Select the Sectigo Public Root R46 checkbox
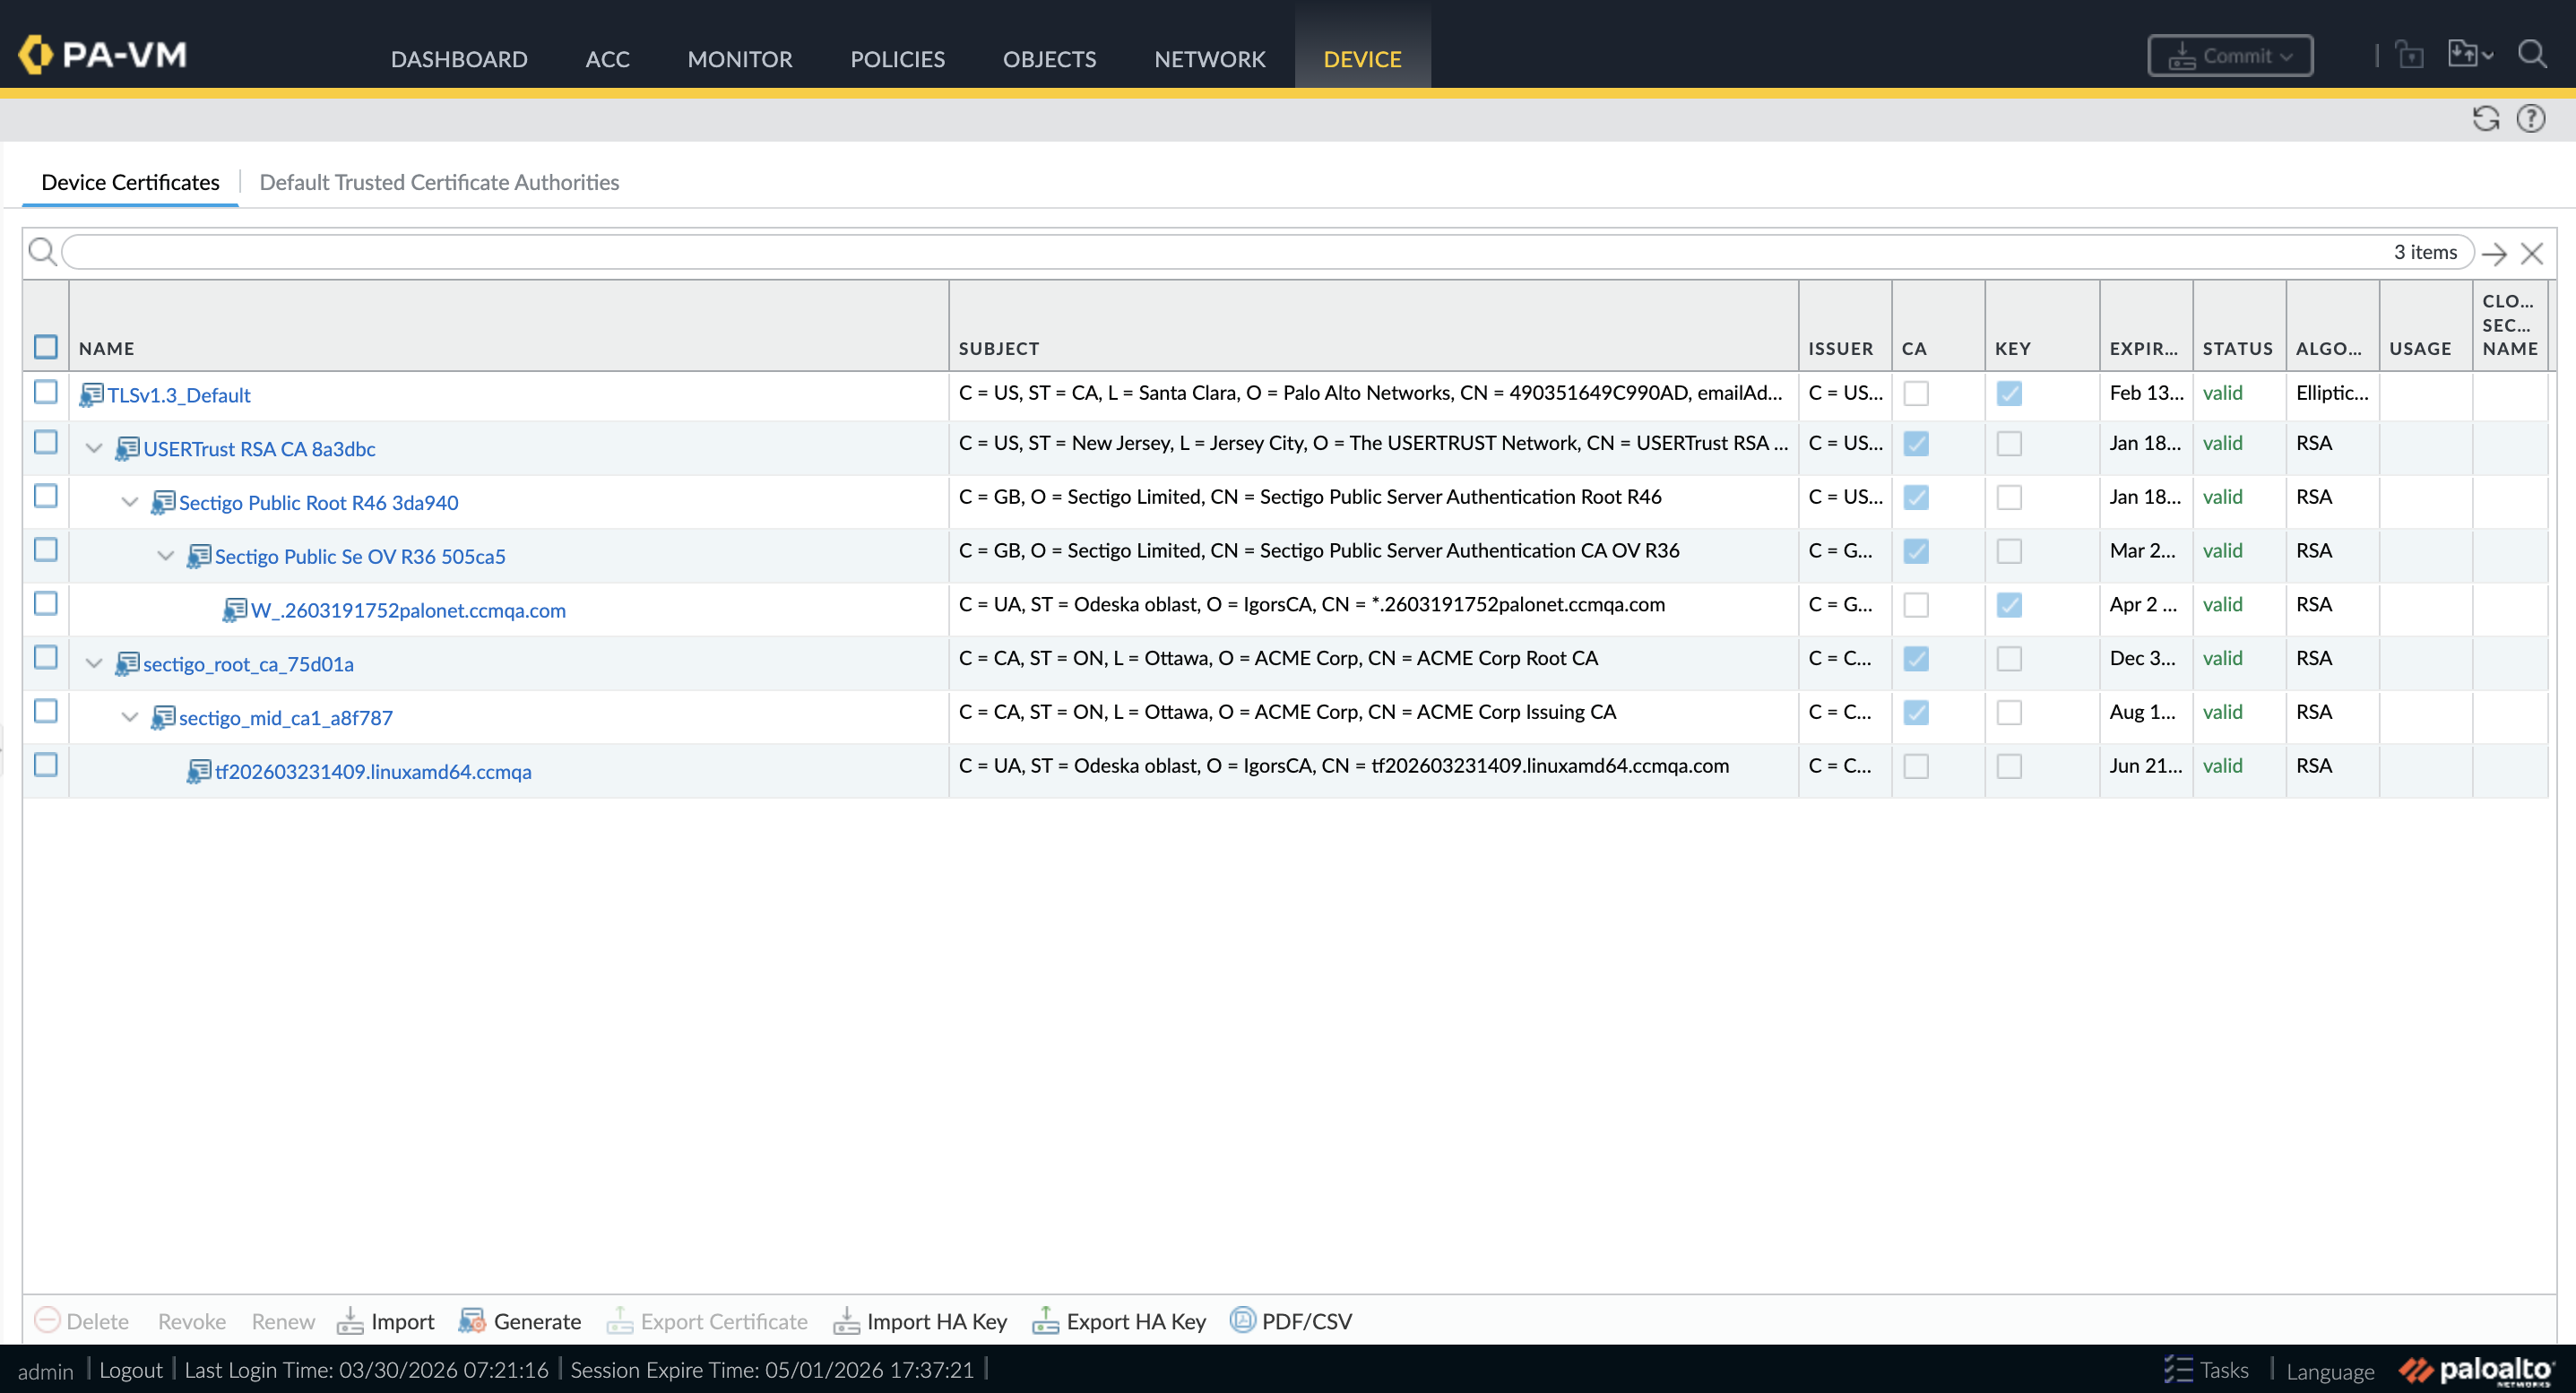The height and width of the screenshot is (1393, 2576). tap(46, 496)
